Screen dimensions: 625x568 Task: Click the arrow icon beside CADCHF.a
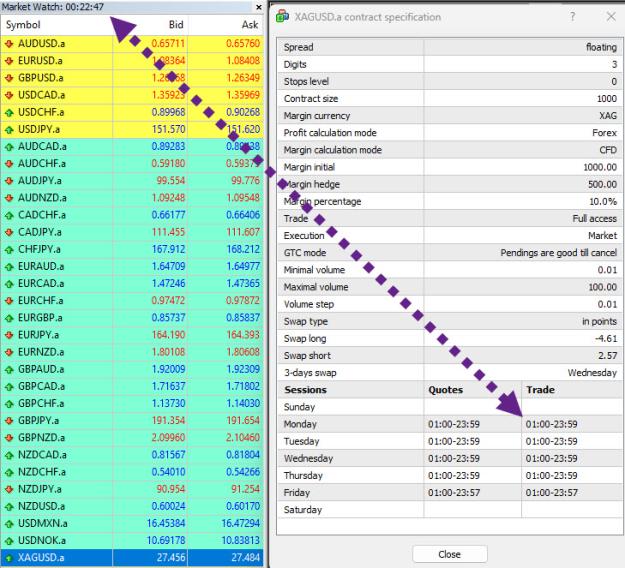[x=9, y=215]
